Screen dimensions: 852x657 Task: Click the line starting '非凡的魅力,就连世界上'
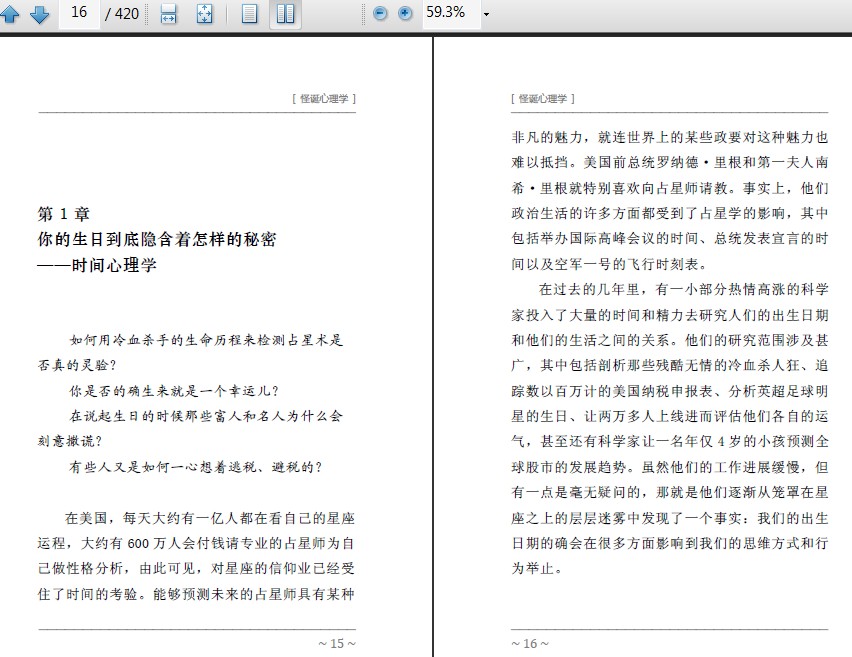tap(669, 137)
